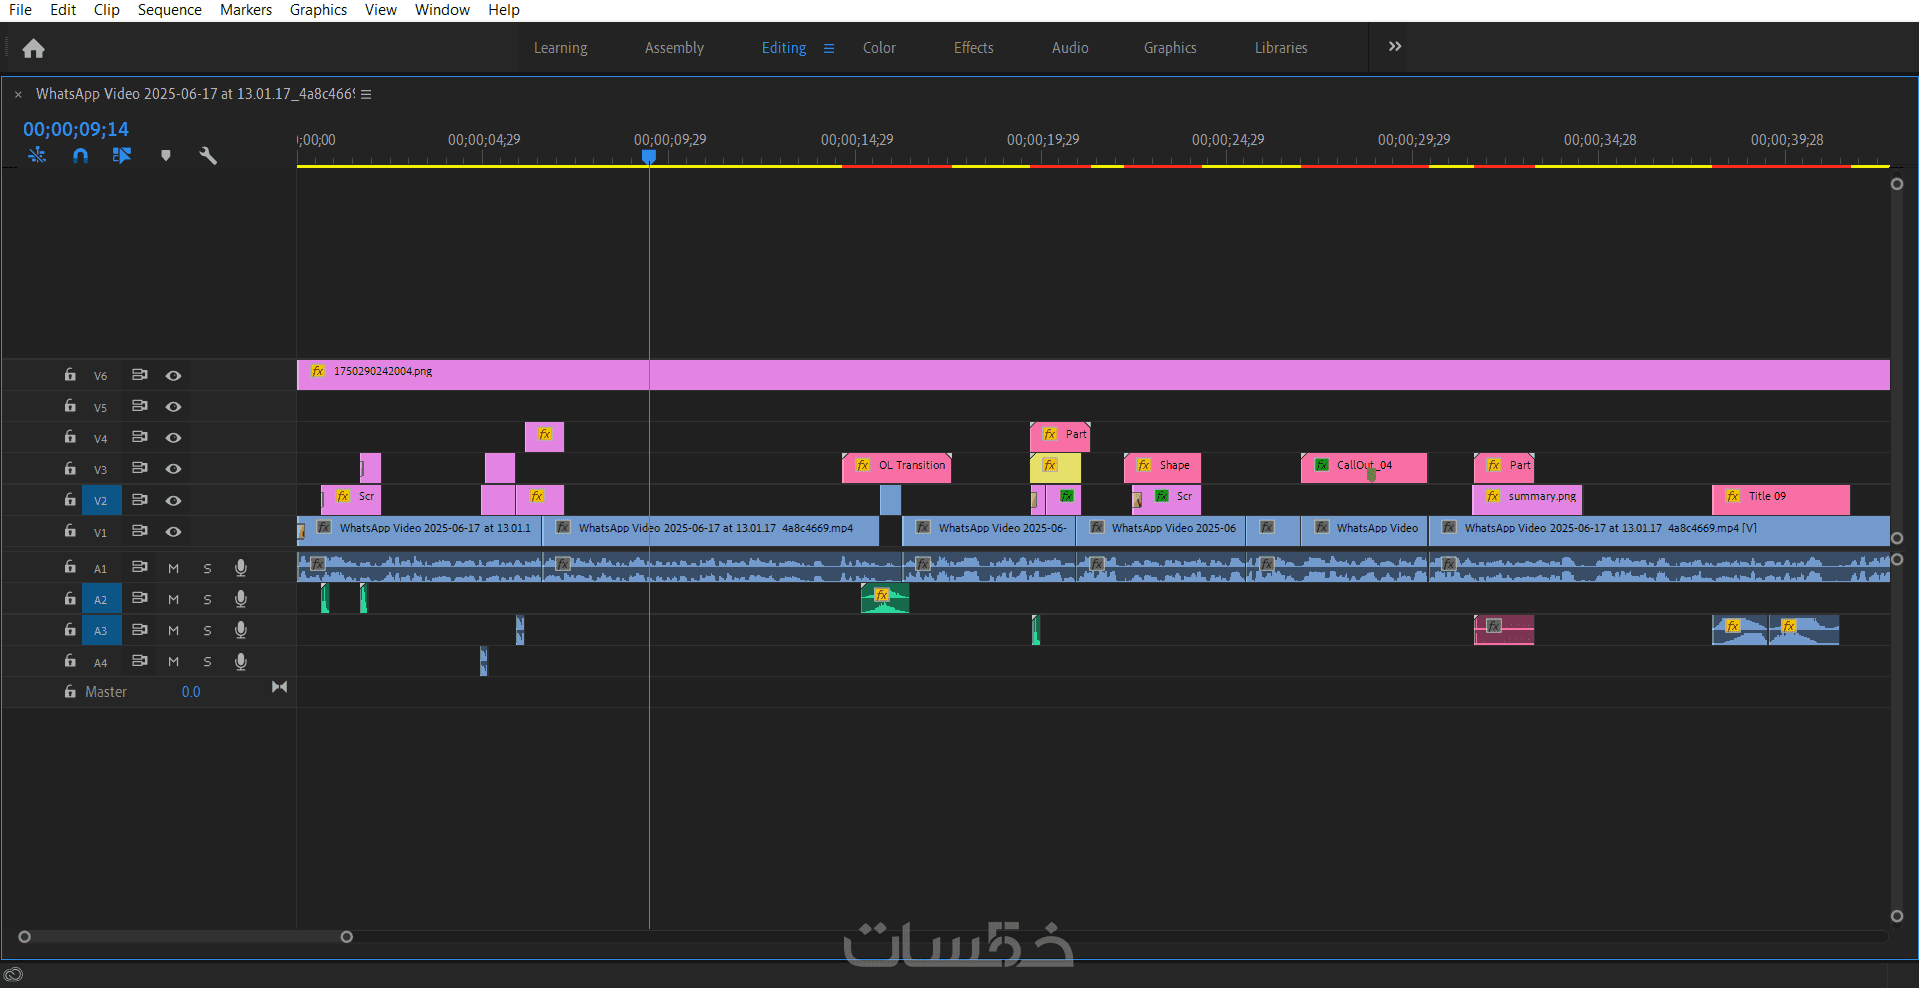Switch to Learning workspace tab

click(560, 48)
